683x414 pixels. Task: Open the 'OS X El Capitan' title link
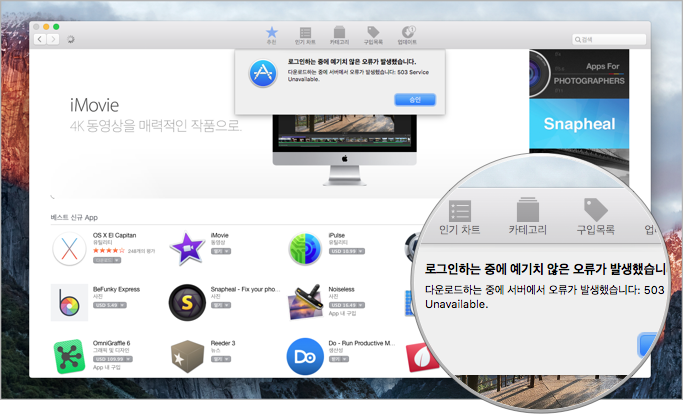coord(115,235)
